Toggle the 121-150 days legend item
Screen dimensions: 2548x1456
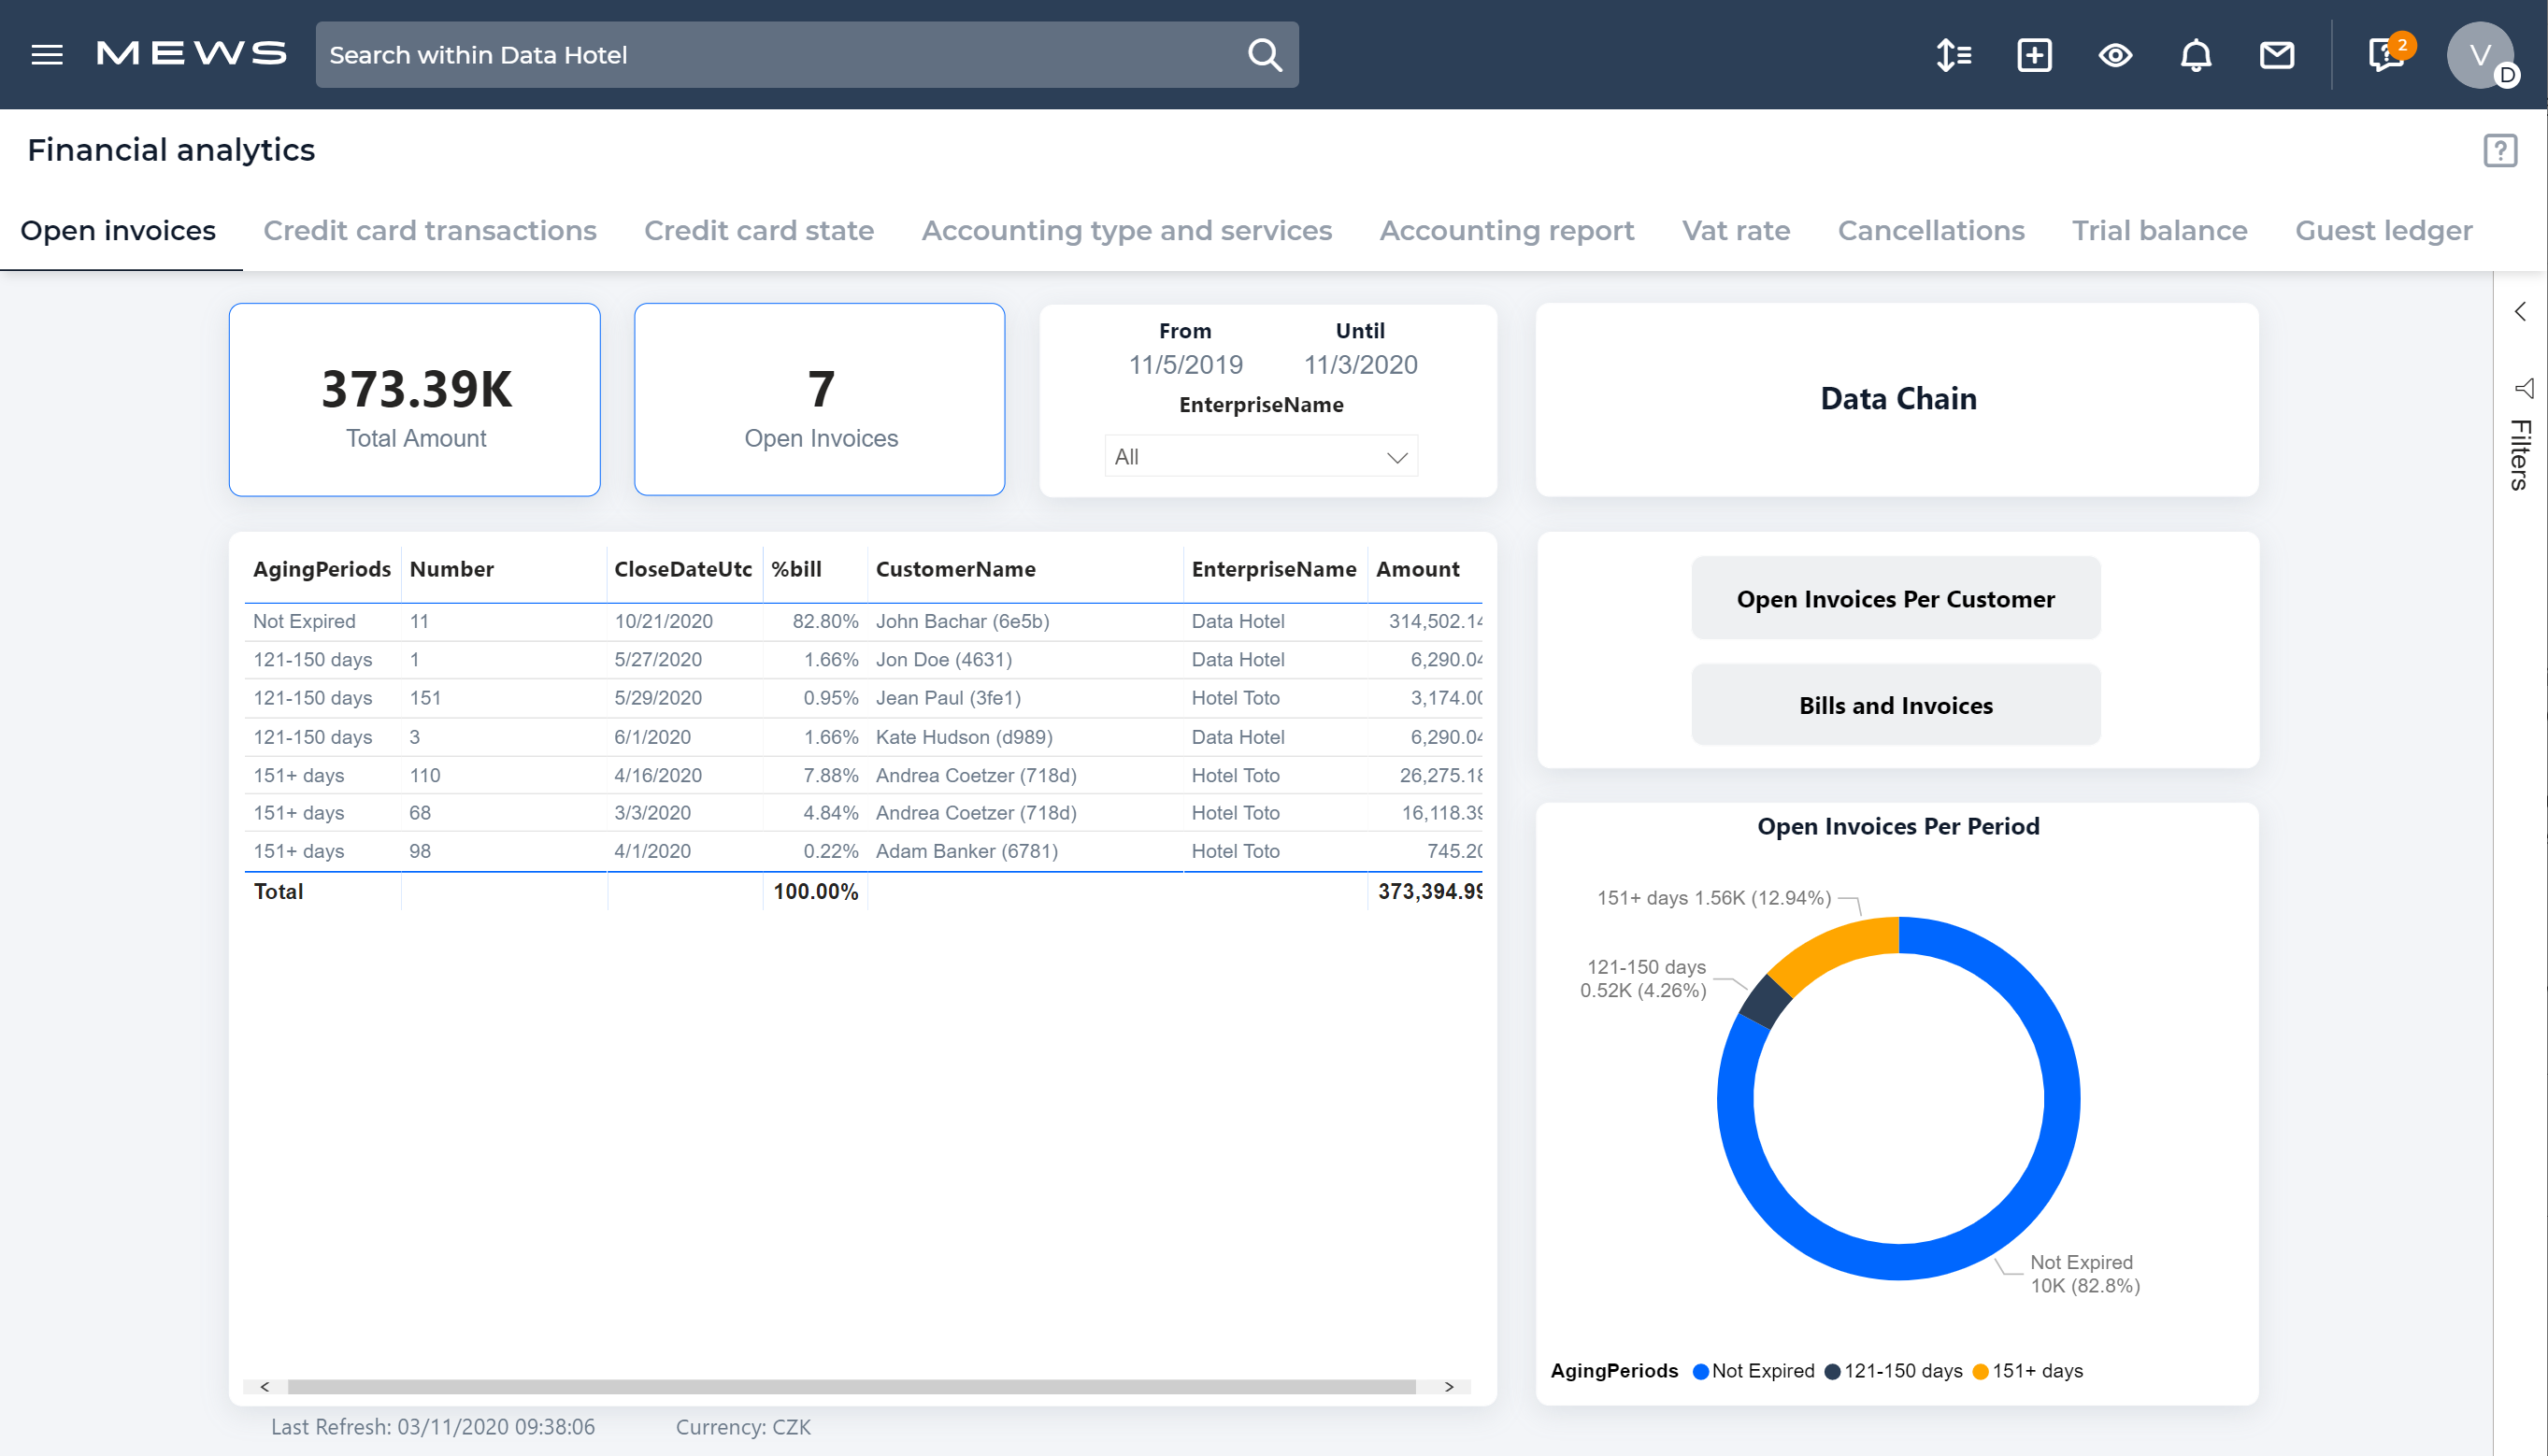point(1899,1371)
